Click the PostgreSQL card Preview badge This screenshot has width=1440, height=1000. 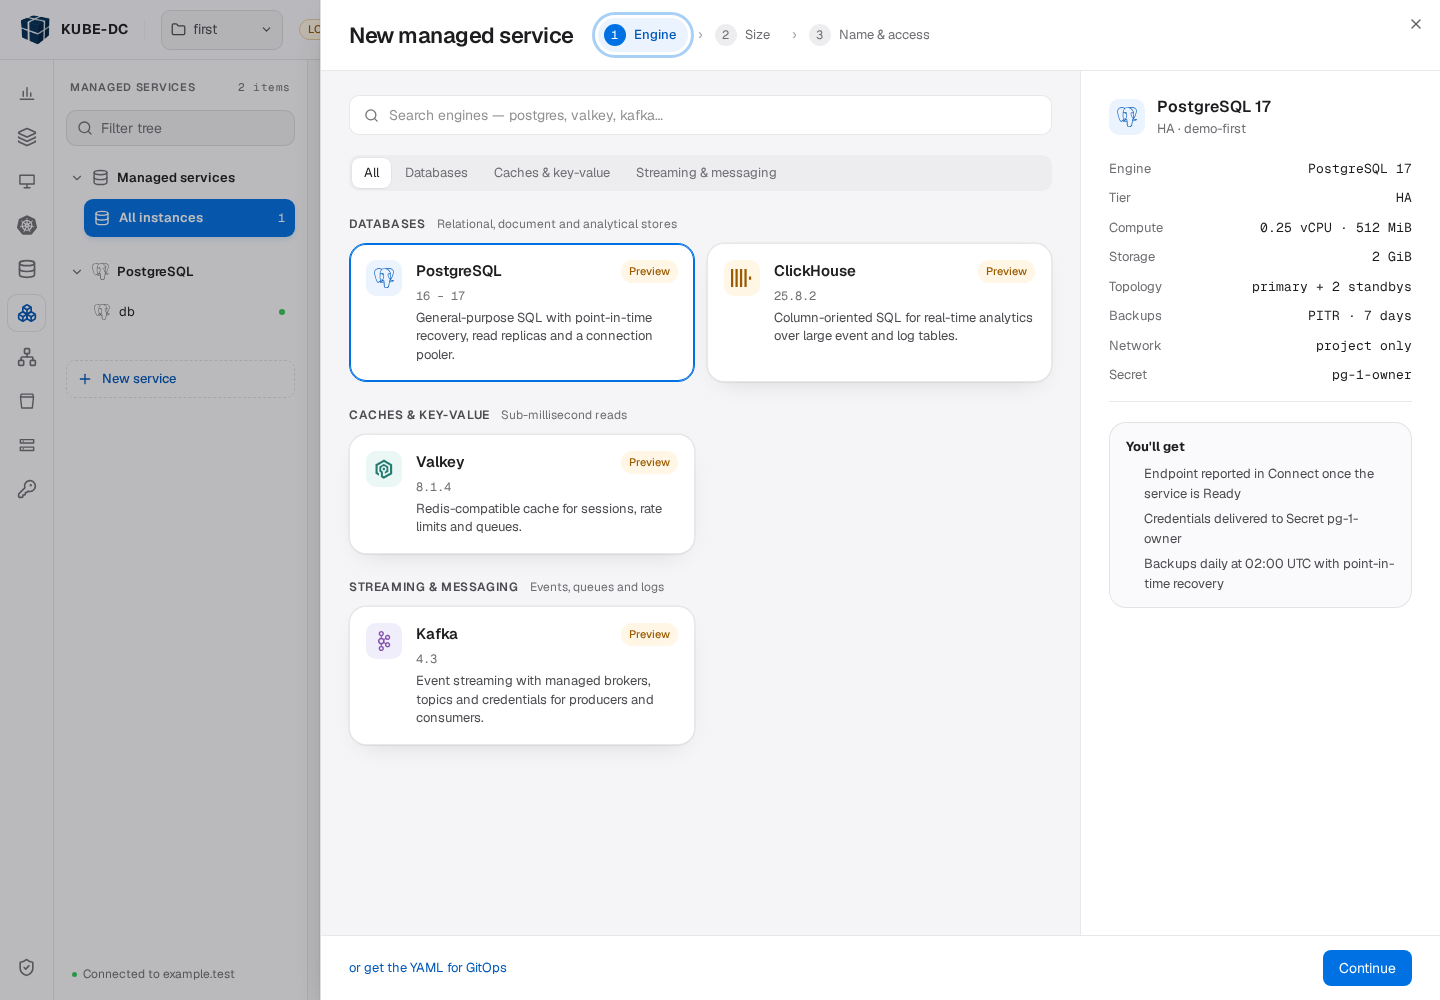649,272
